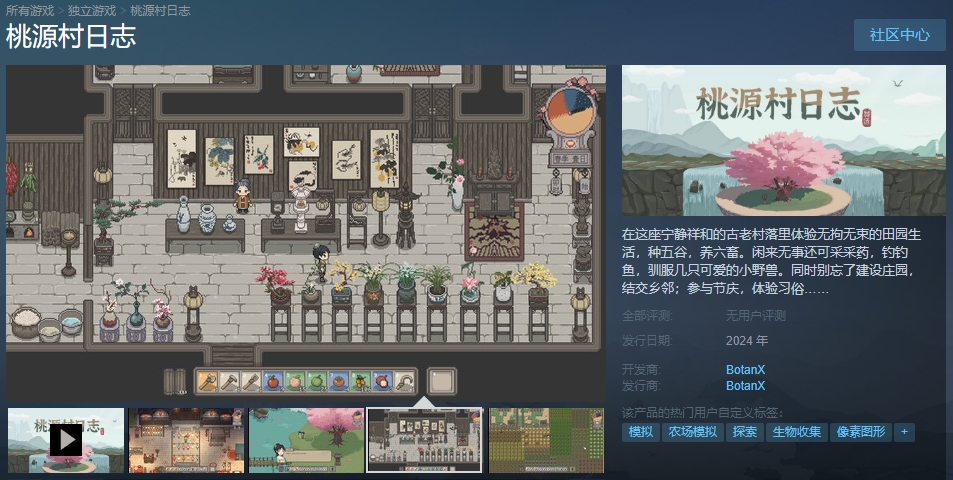Click the 该产品的热门用户自定义标签 heading

coord(702,413)
